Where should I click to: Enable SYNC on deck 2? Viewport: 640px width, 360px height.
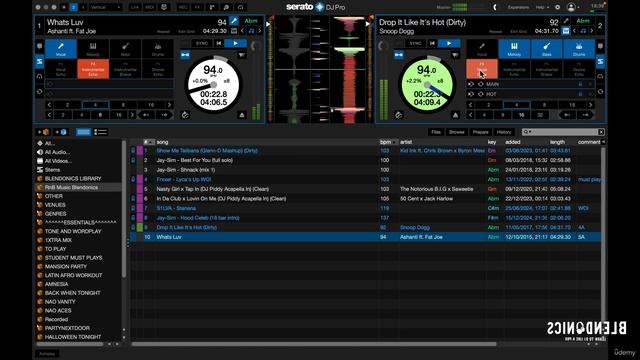click(416, 43)
